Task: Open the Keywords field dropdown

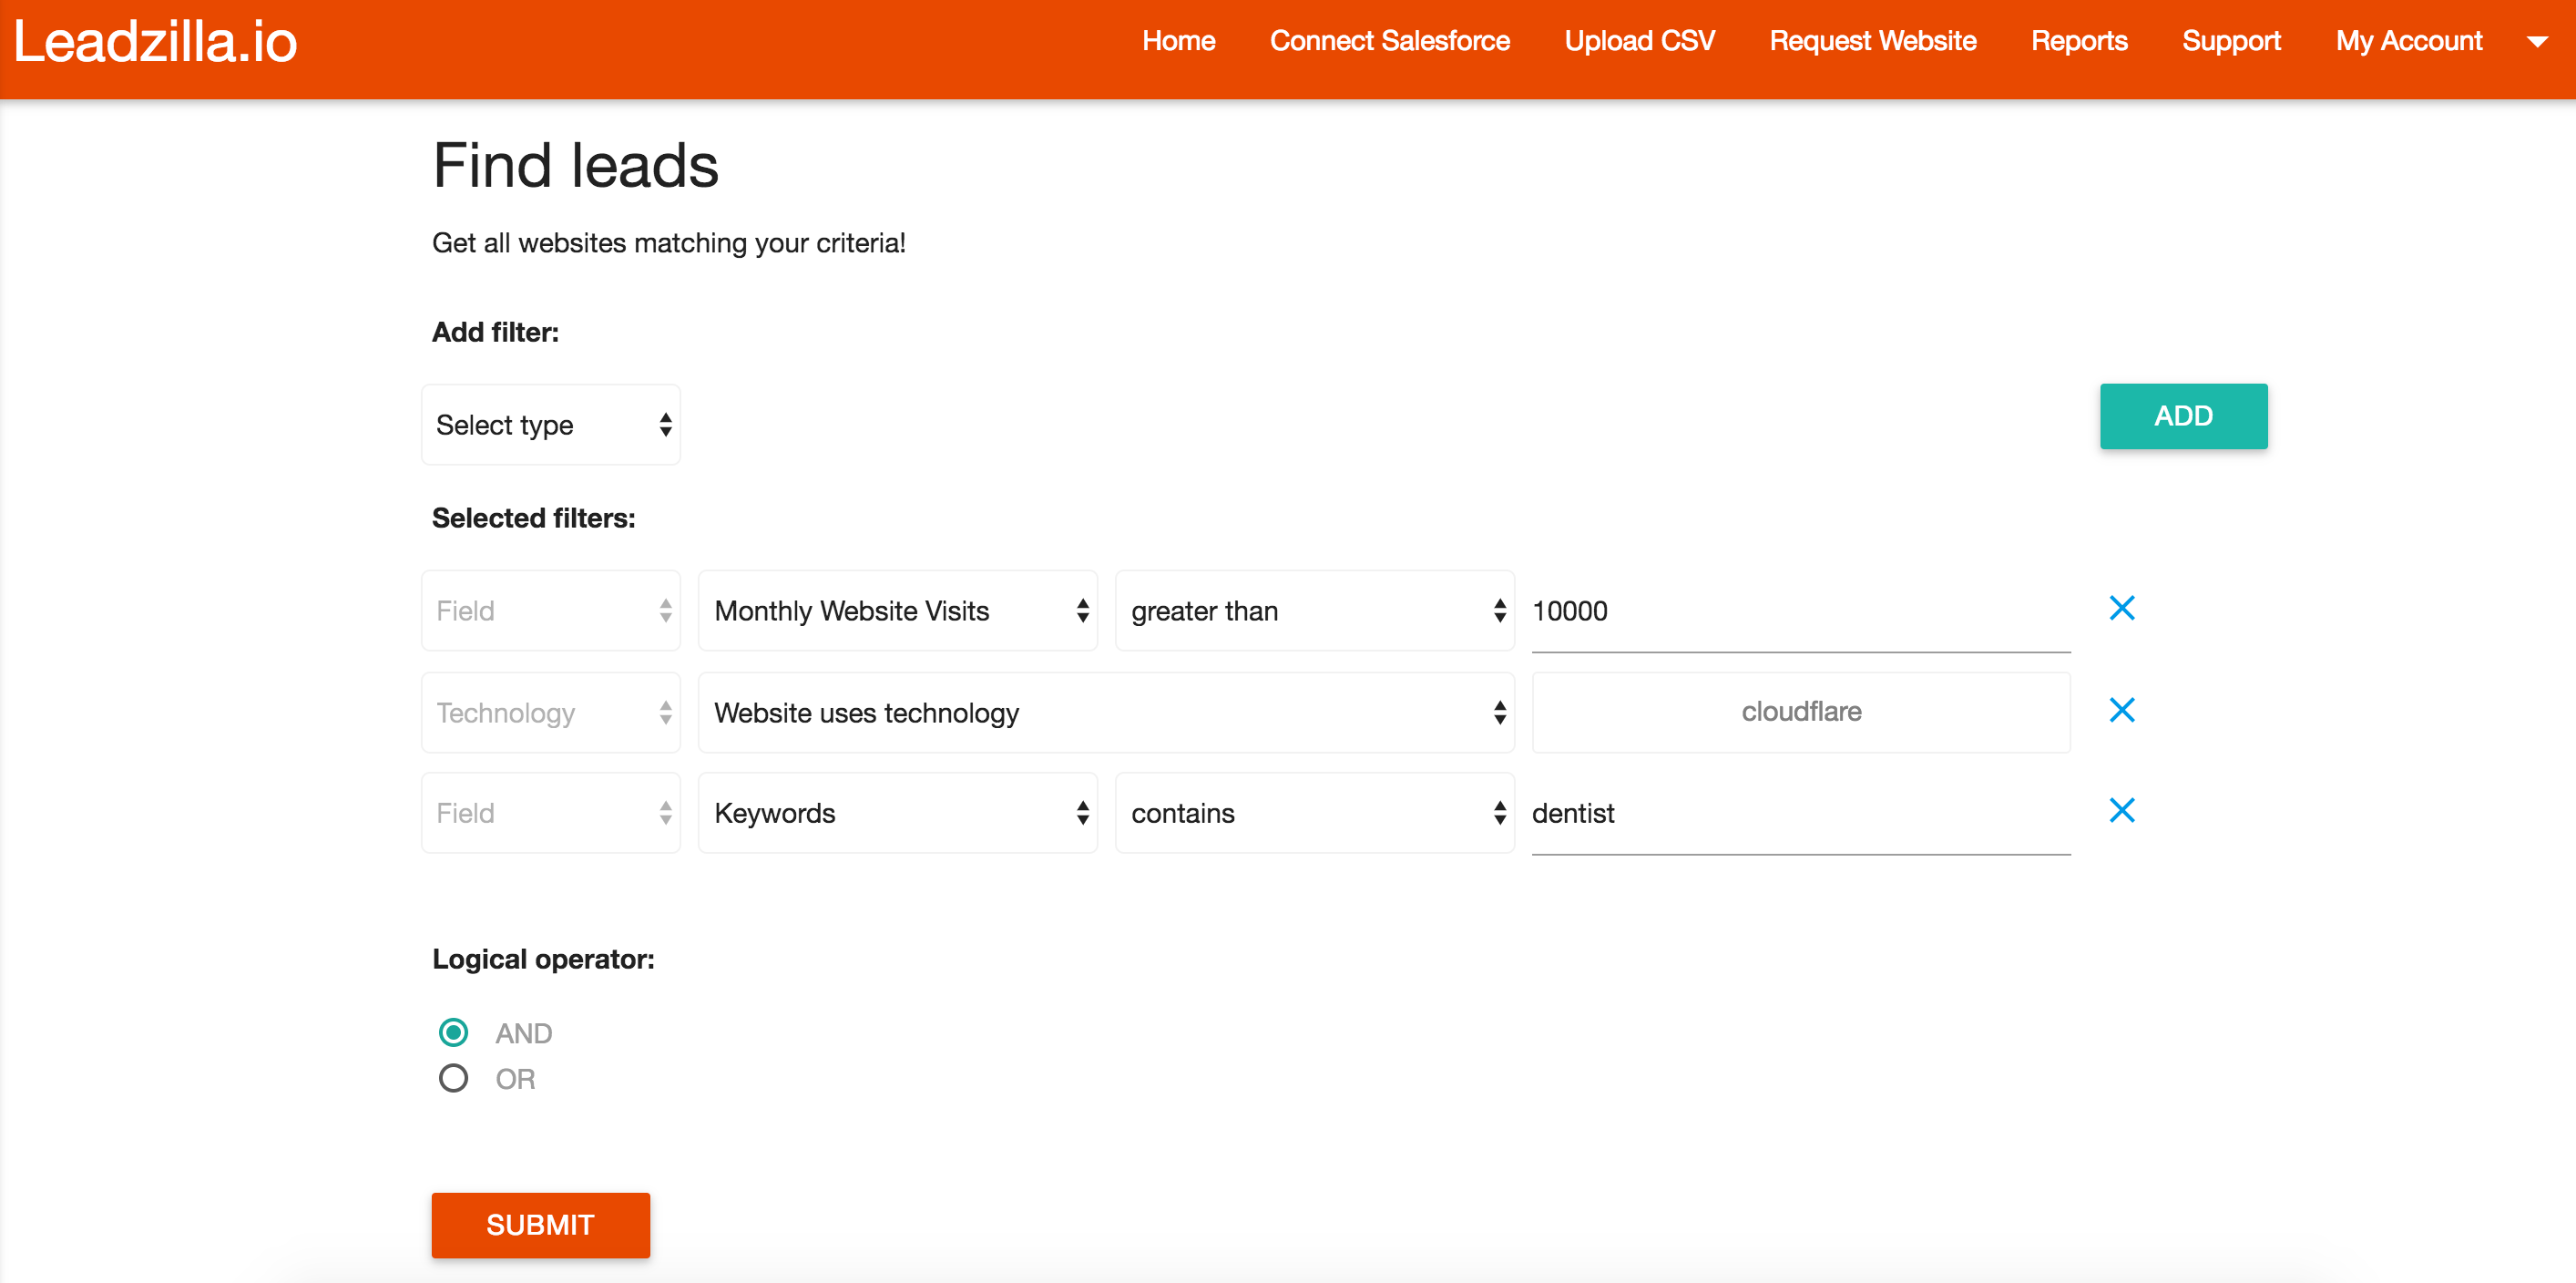Action: 897,813
